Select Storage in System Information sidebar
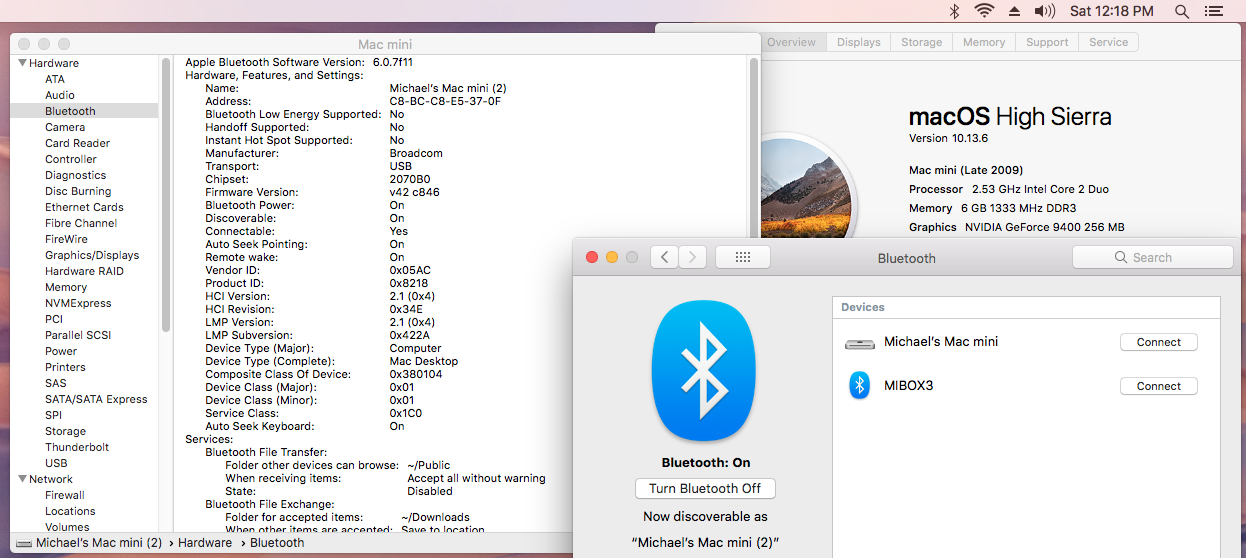The height and width of the screenshot is (558, 1246). (65, 431)
